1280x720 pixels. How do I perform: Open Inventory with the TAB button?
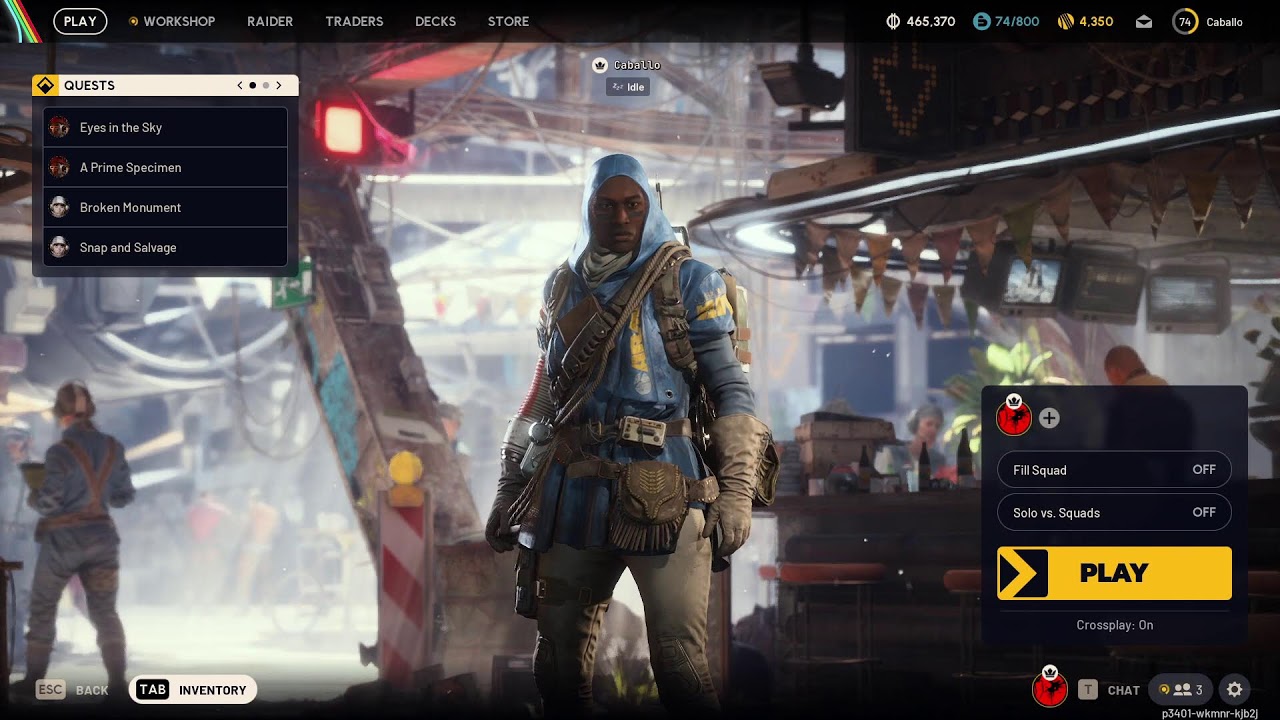[x=192, y=690]
